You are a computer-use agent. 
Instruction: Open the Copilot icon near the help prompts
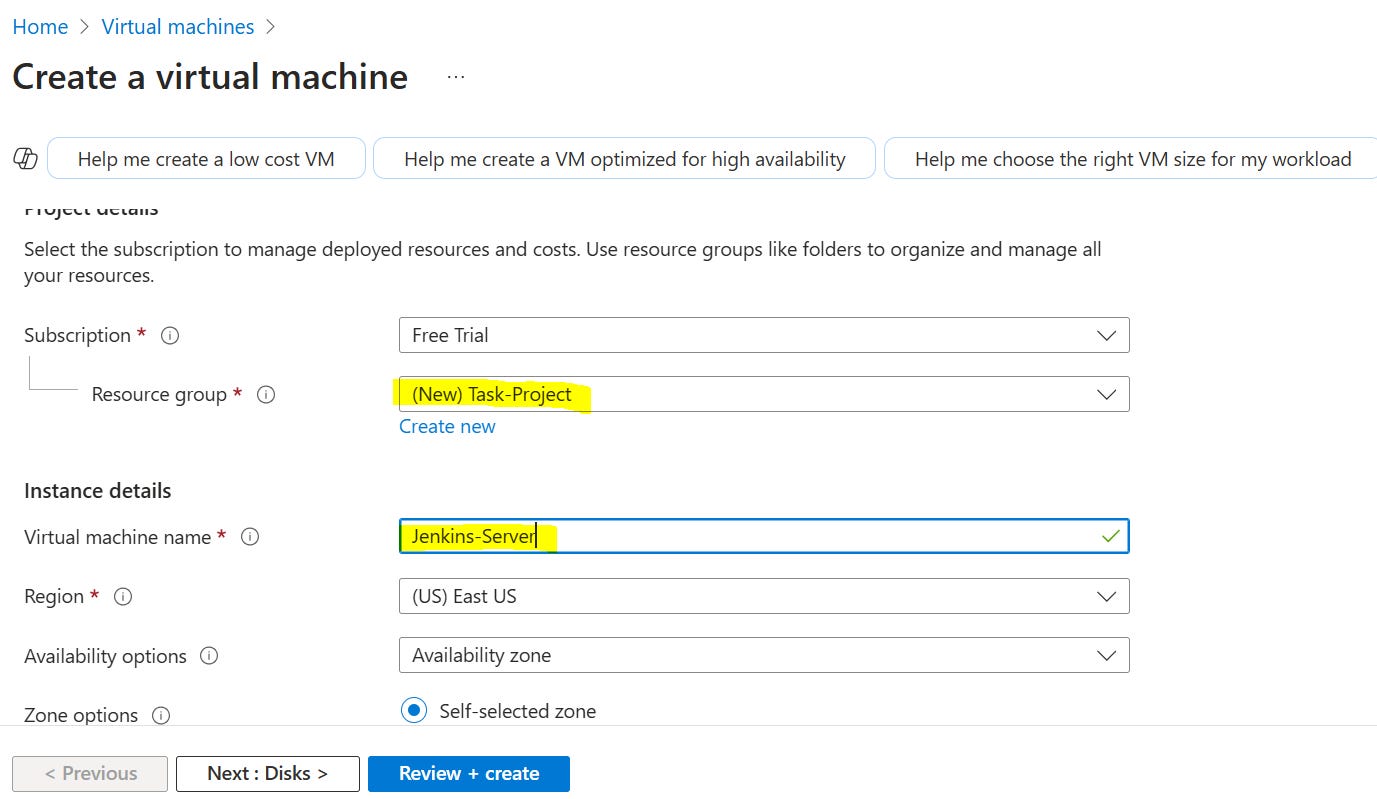tap(25, 157)
